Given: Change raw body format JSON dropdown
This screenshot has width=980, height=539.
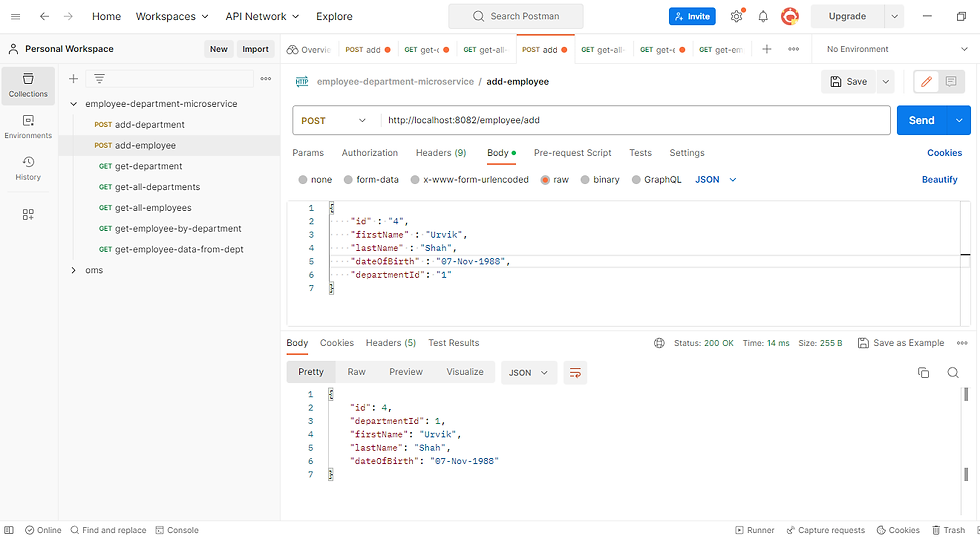Looking at the screenshot, I should point(716,180).
